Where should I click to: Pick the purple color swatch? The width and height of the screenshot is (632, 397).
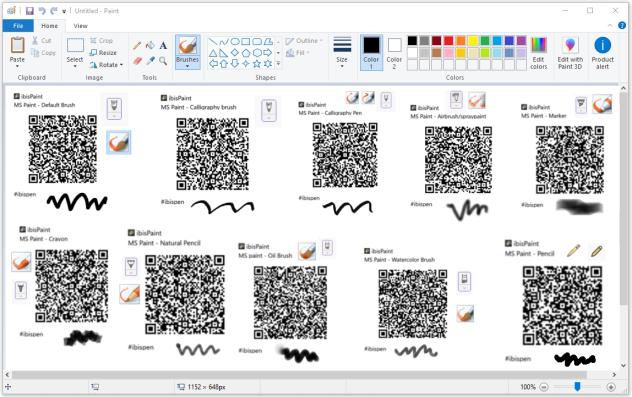[521, 40]
